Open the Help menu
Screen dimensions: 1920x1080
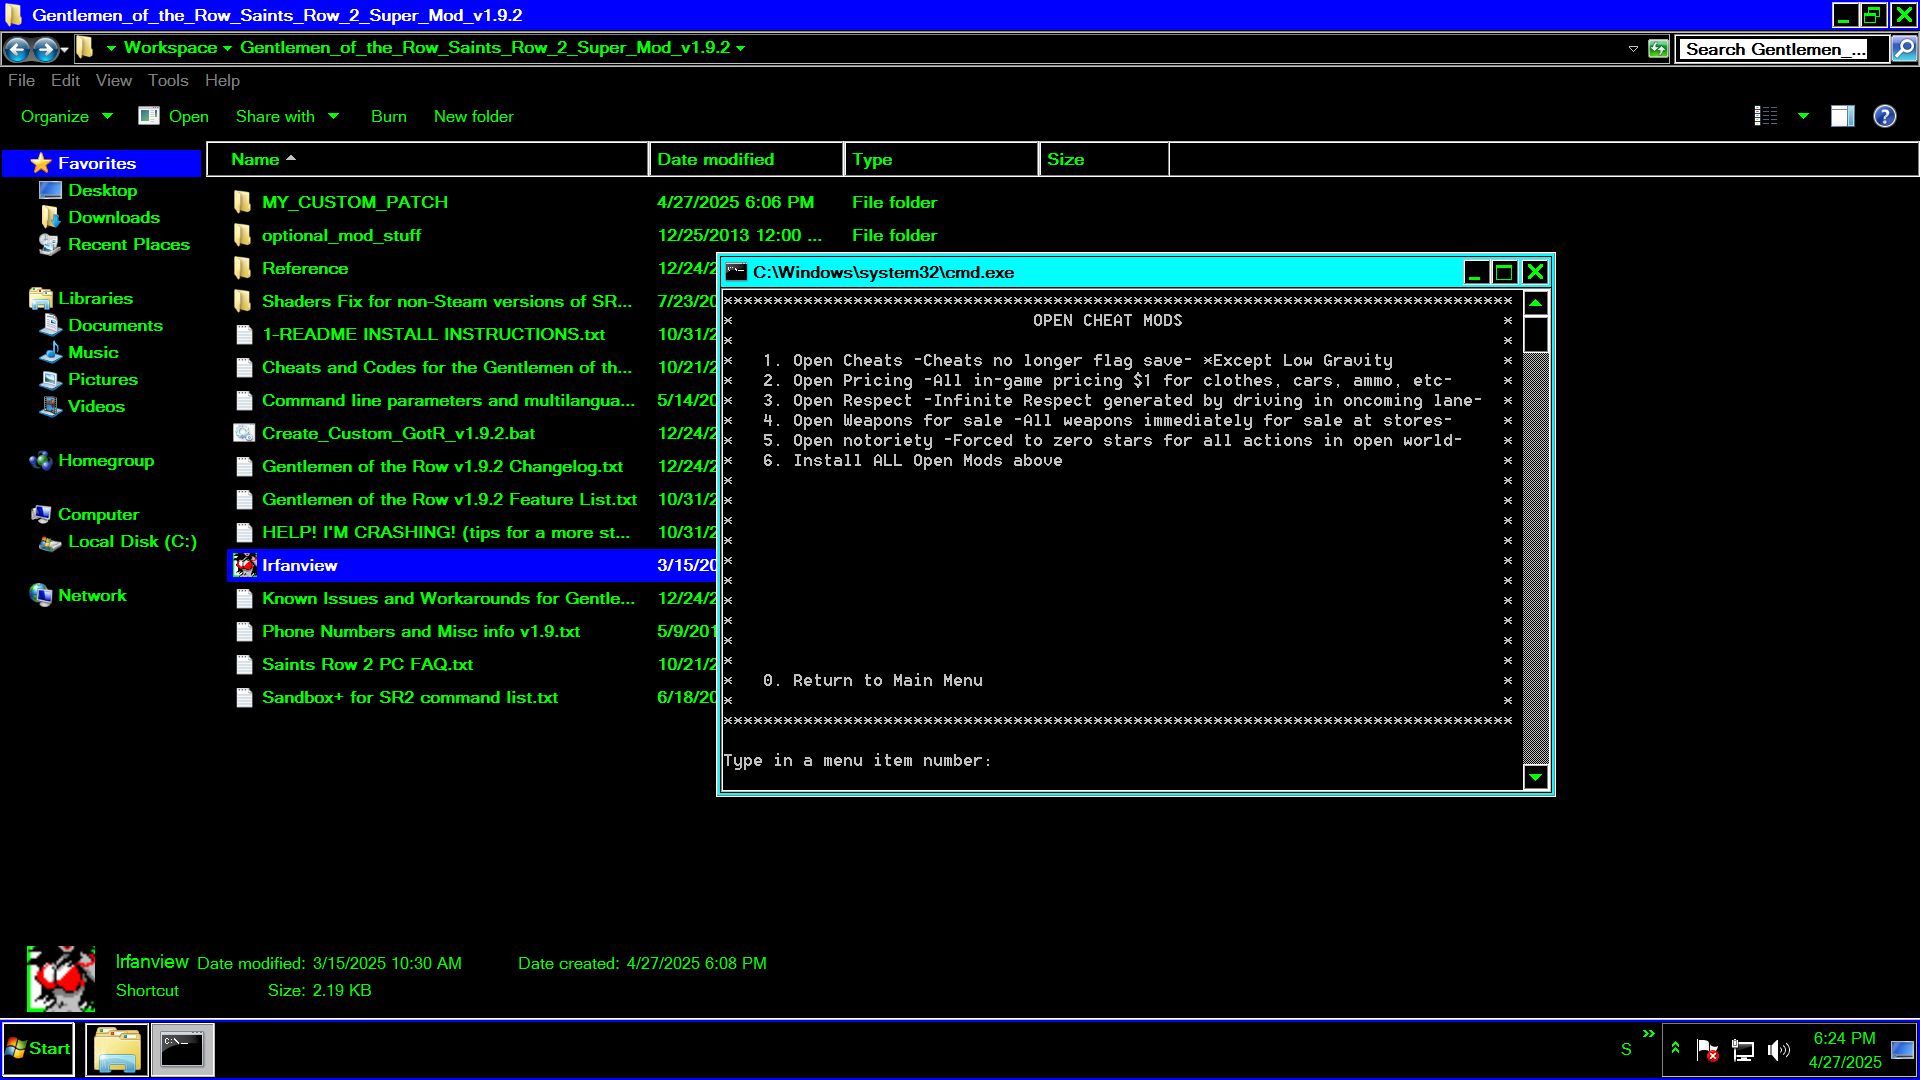(222, 80)
